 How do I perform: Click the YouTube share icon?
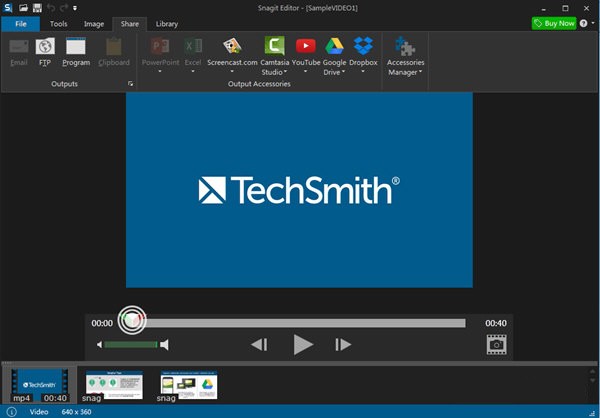(x=305, y=46)
